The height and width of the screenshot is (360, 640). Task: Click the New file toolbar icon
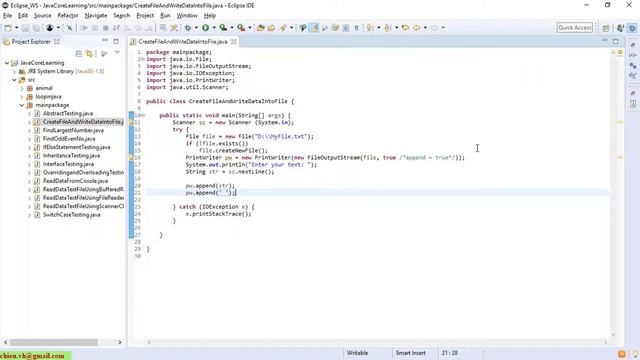tap(8, 28)
